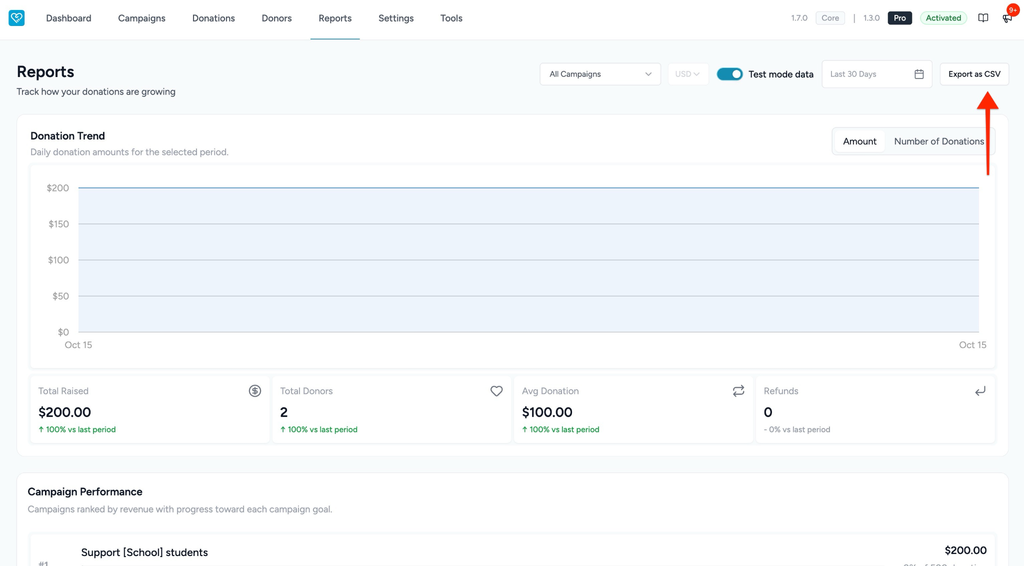Click the 1.3.0 version number
This screenshot has width=1024, height=566.
click(x=871, y=18)
